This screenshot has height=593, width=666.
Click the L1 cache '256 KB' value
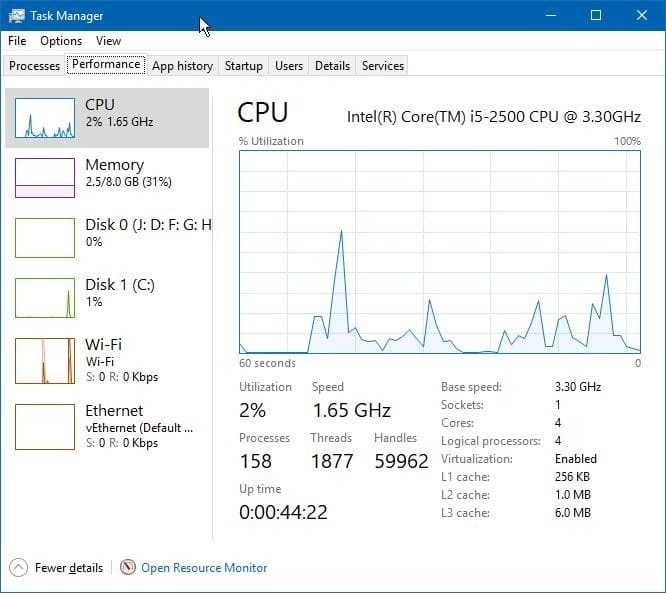572,477
